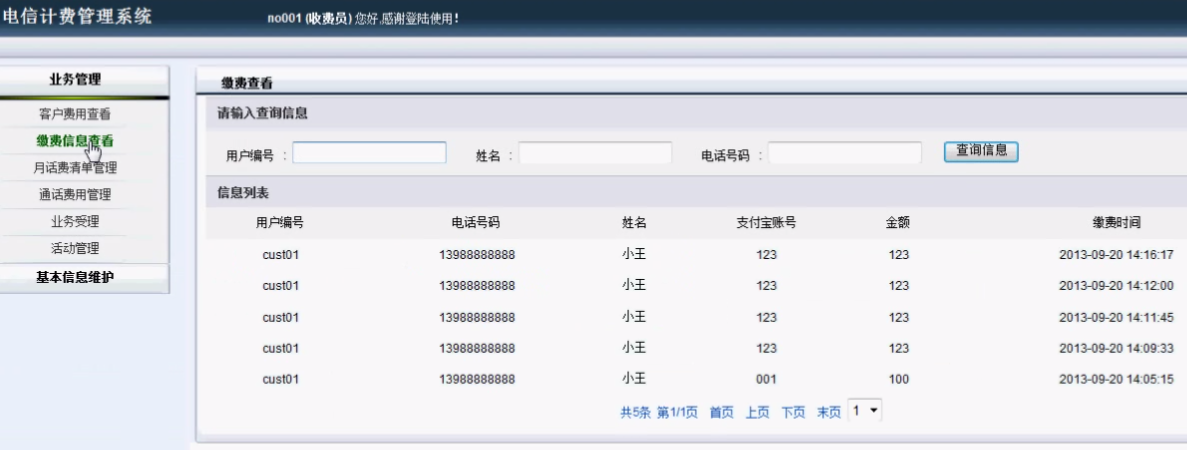The width and height of the screenshot is (1187, 450).
Task: Expand the 基本信息维护 section
Action: pos(84,278)
